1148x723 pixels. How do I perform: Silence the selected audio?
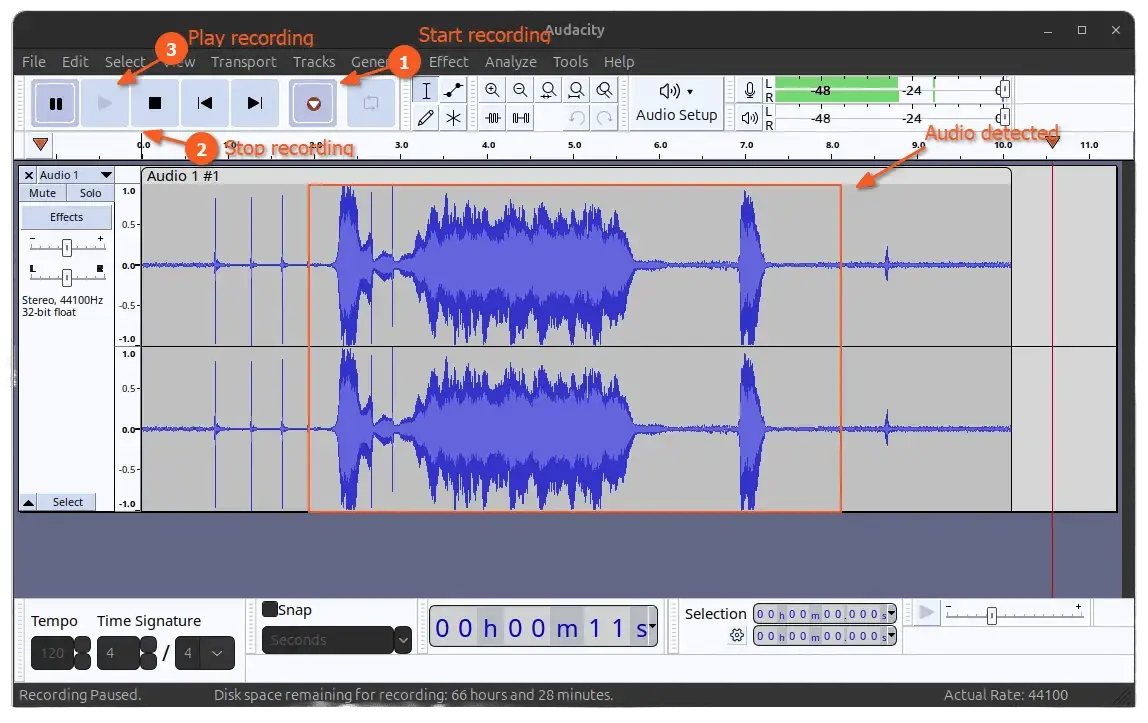point(519,118)
